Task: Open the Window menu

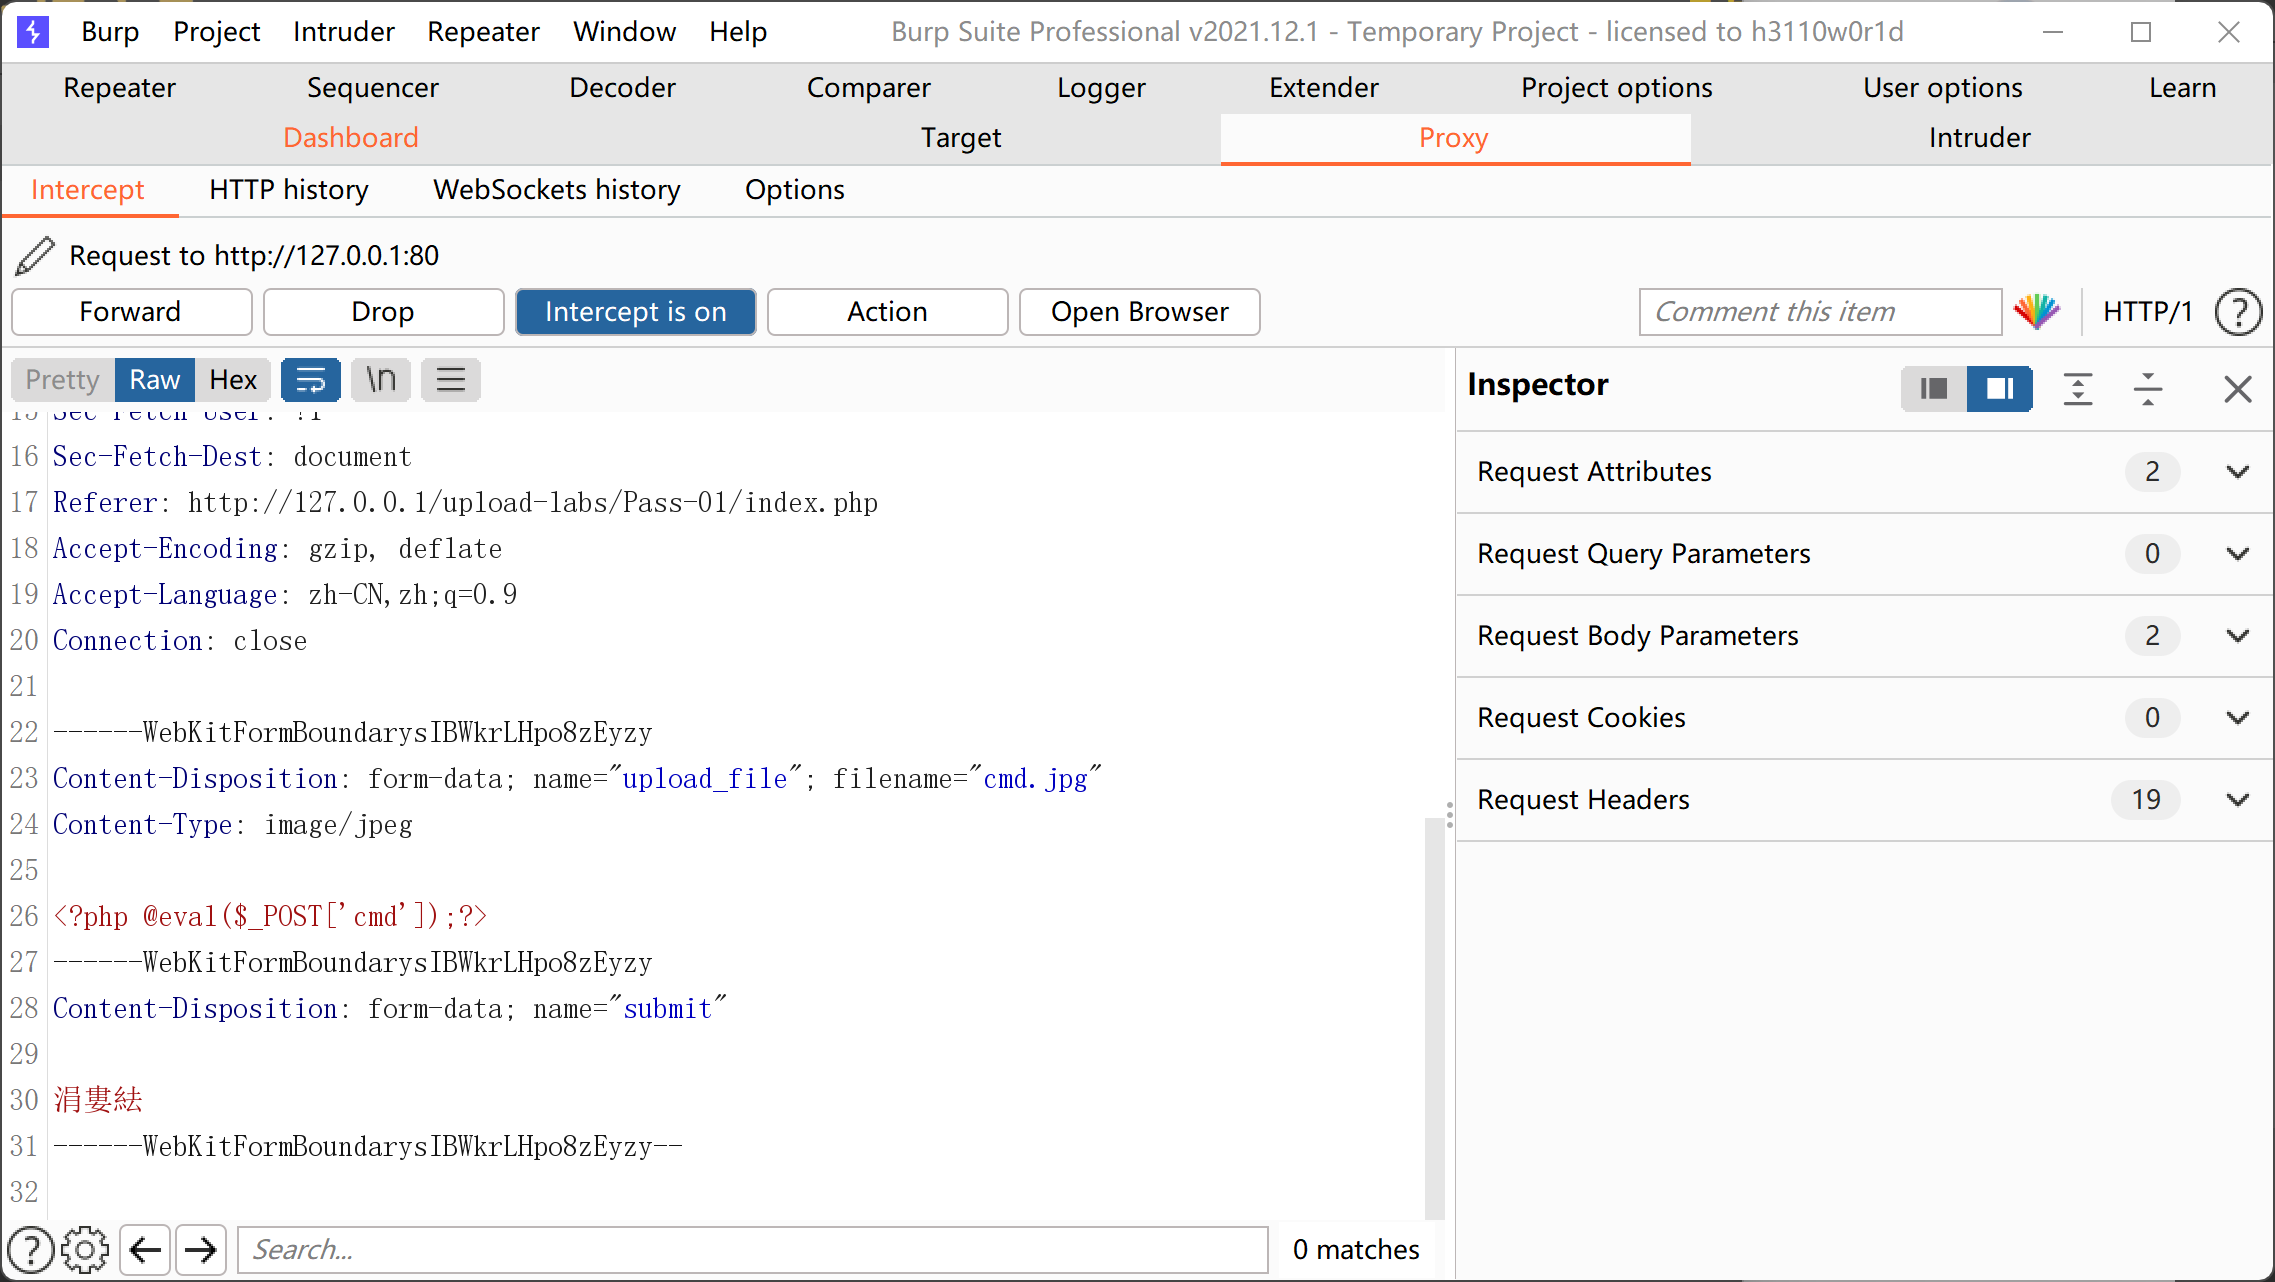Action: tap(625, 32)
